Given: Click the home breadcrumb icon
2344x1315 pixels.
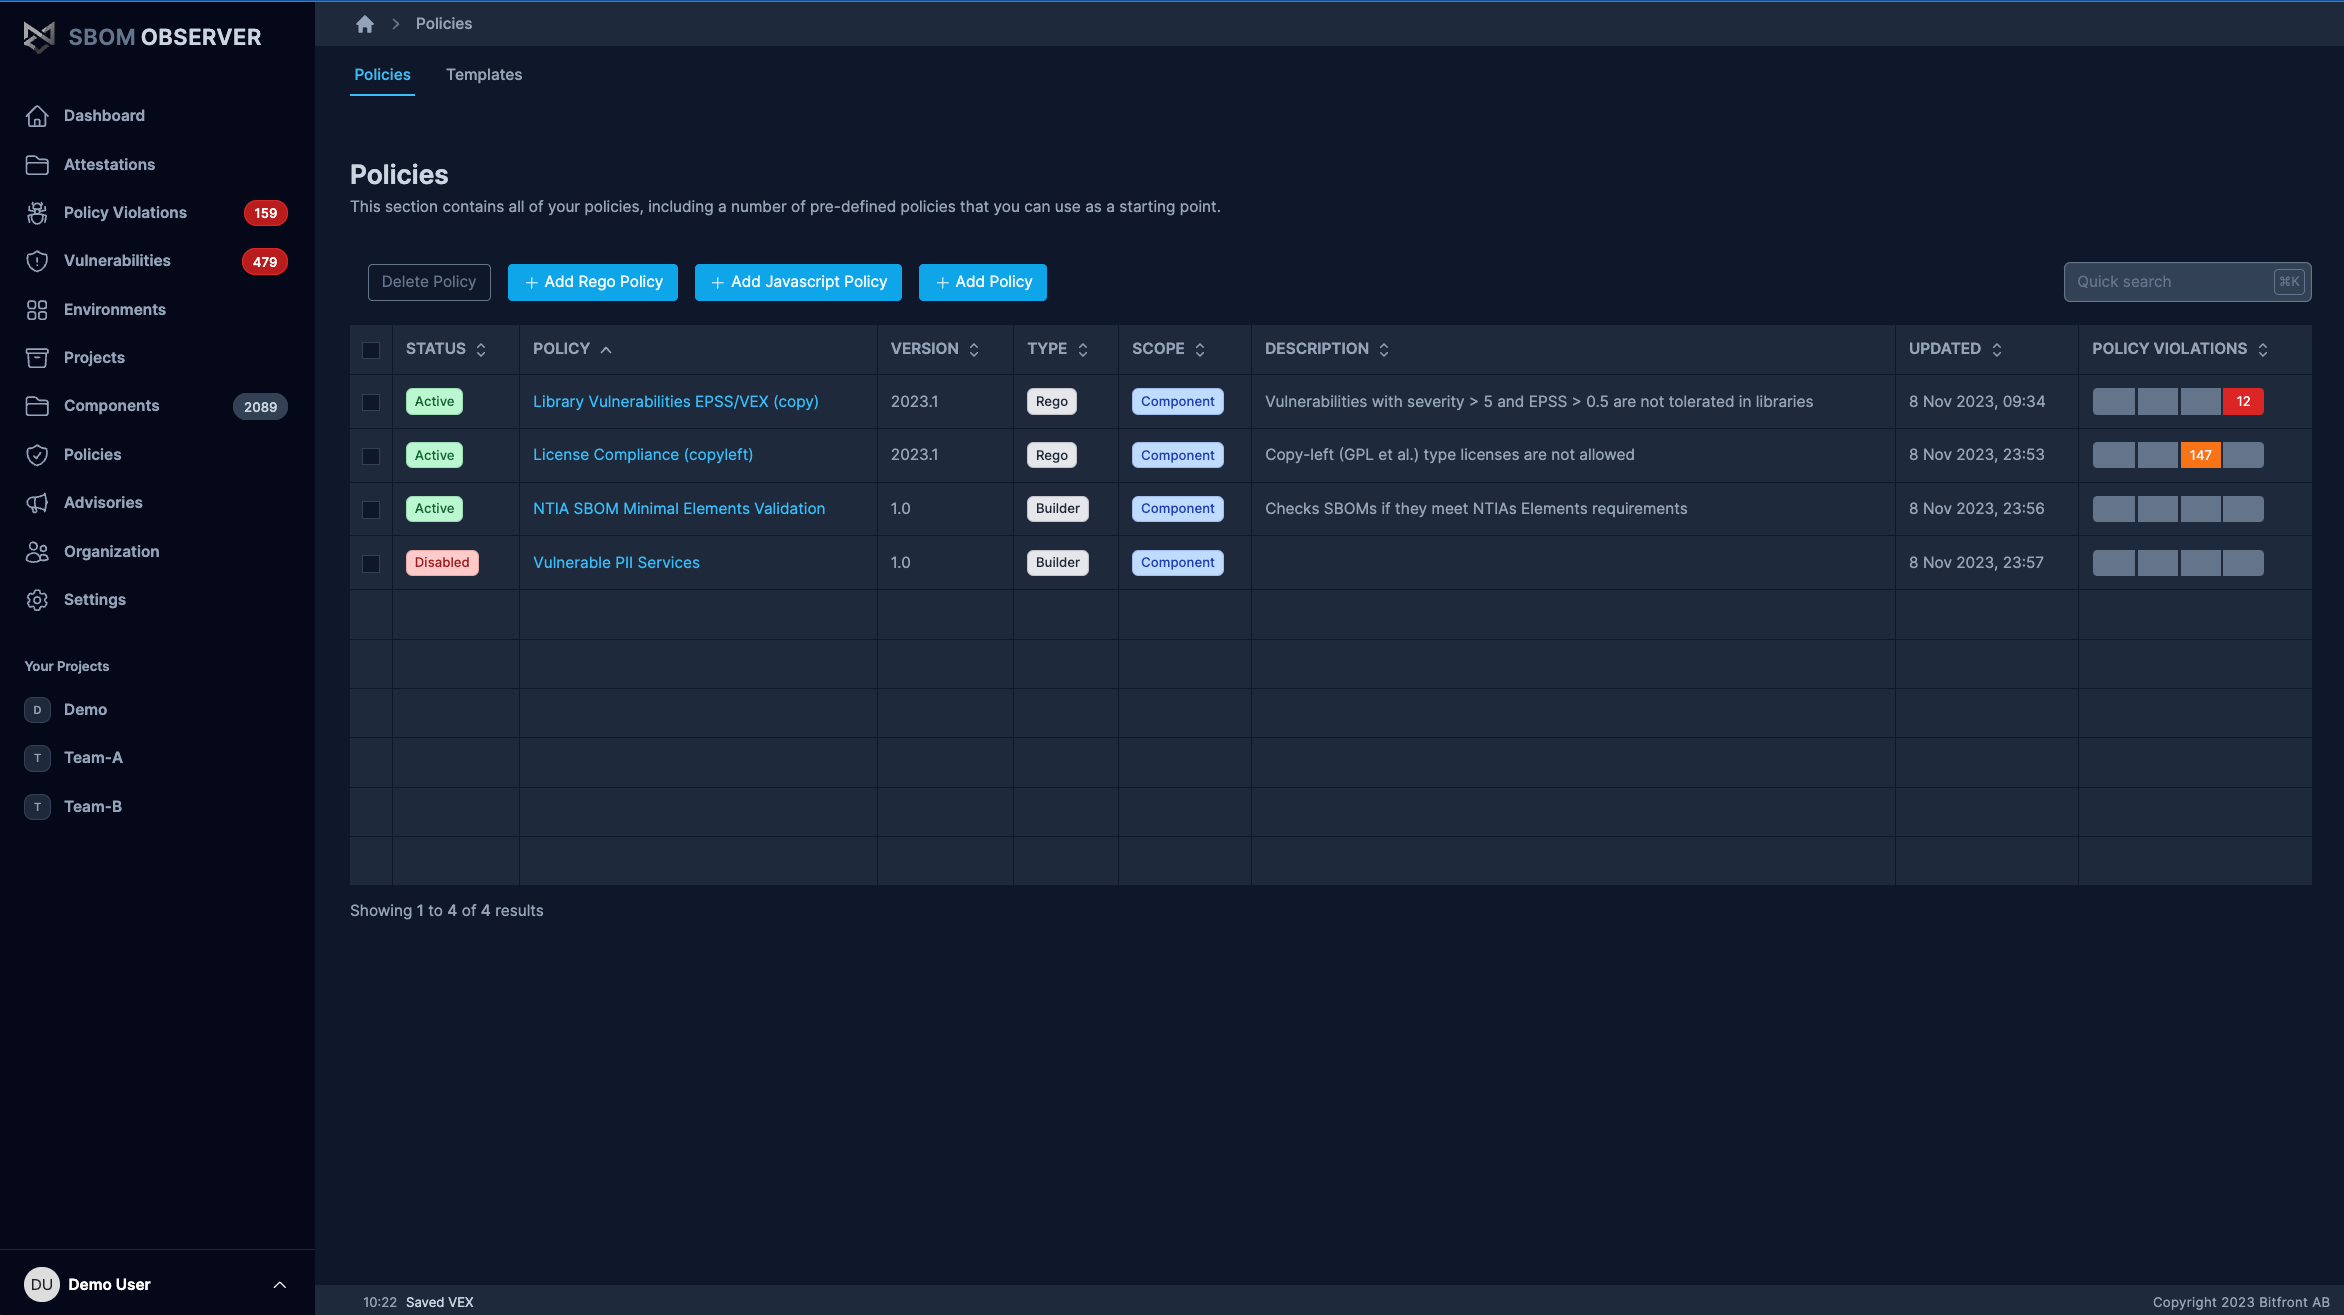Looking at the screenshot, I should 365,24.
